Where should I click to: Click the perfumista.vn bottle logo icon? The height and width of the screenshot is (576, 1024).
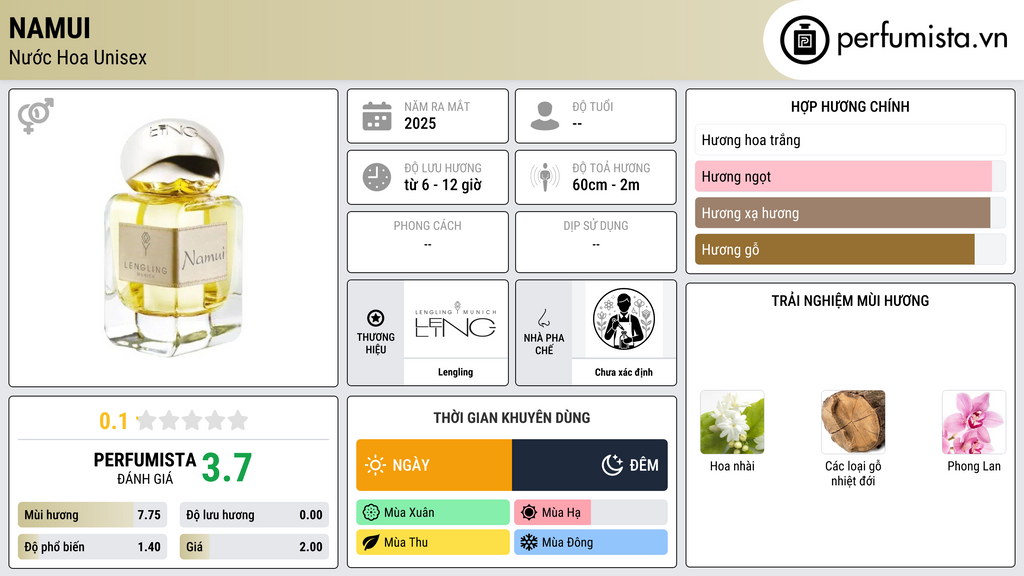coord(804,40)
